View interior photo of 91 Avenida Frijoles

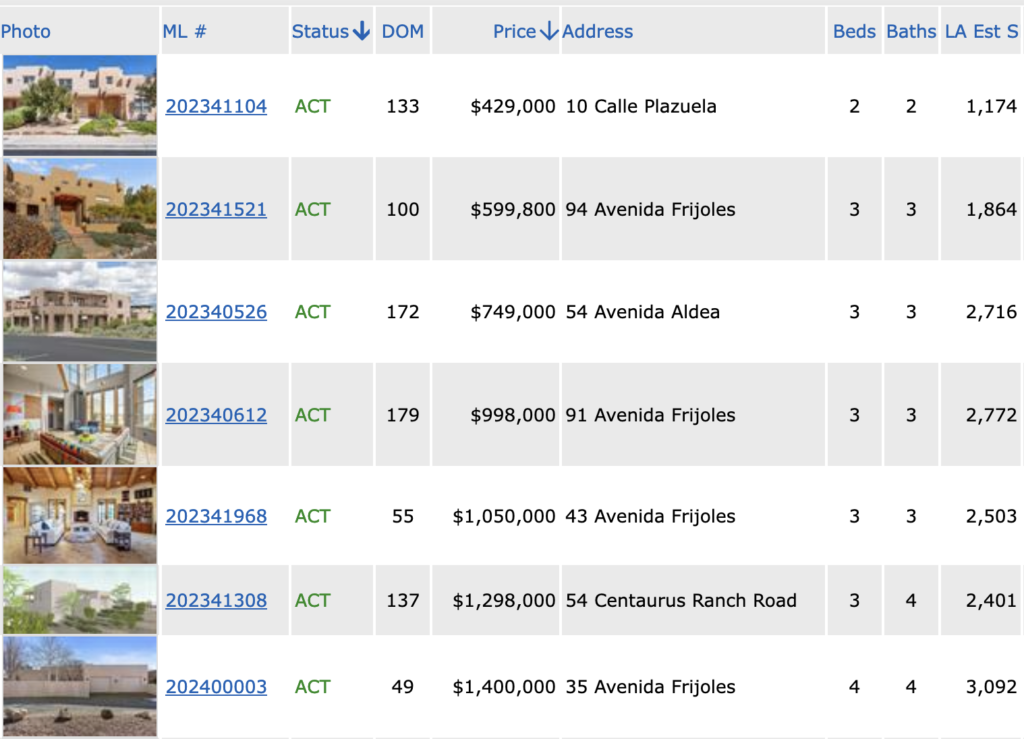(x=80, y=415)
